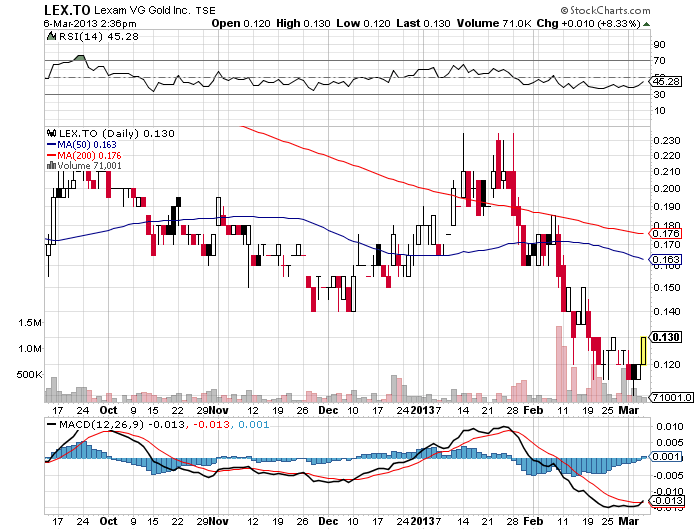Click Mar on the MACD panel date axis

coord(629,522)
